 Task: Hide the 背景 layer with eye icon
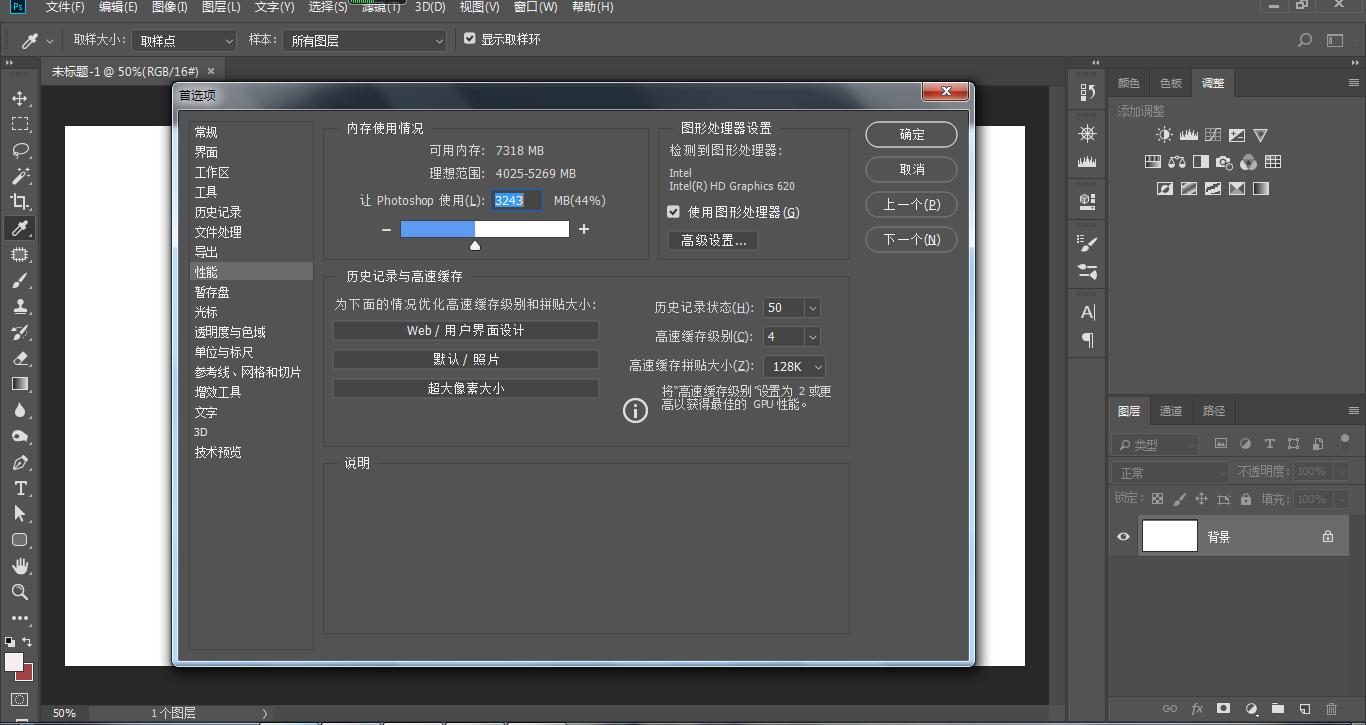[1123, 537]
